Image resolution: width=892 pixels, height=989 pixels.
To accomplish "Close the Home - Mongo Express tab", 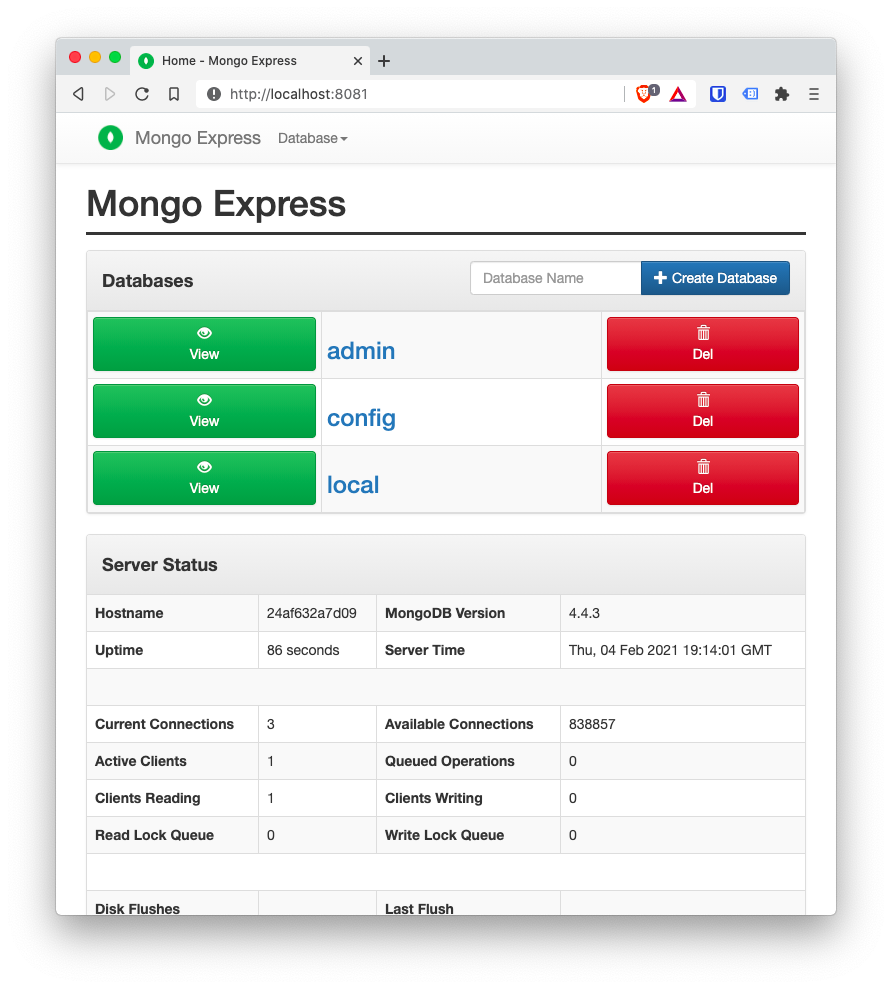I will (358, 61).
